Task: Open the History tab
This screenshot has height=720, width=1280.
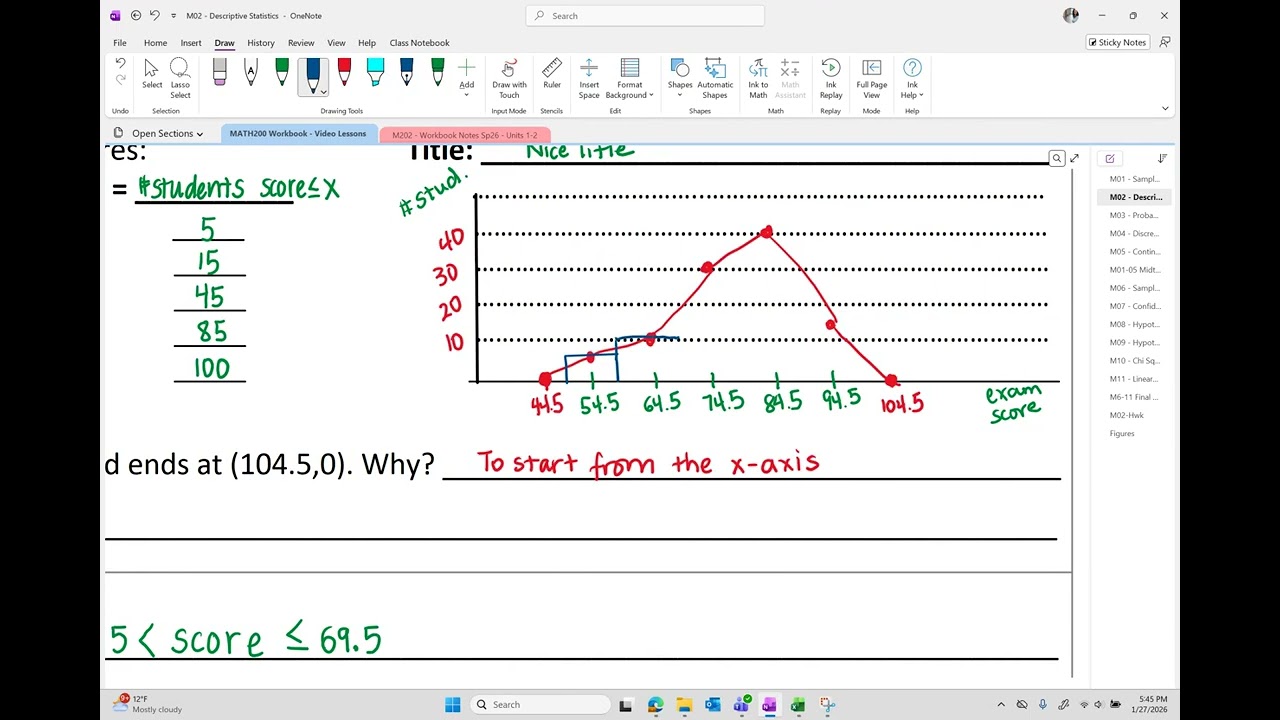Action: (x=261, y=43)
